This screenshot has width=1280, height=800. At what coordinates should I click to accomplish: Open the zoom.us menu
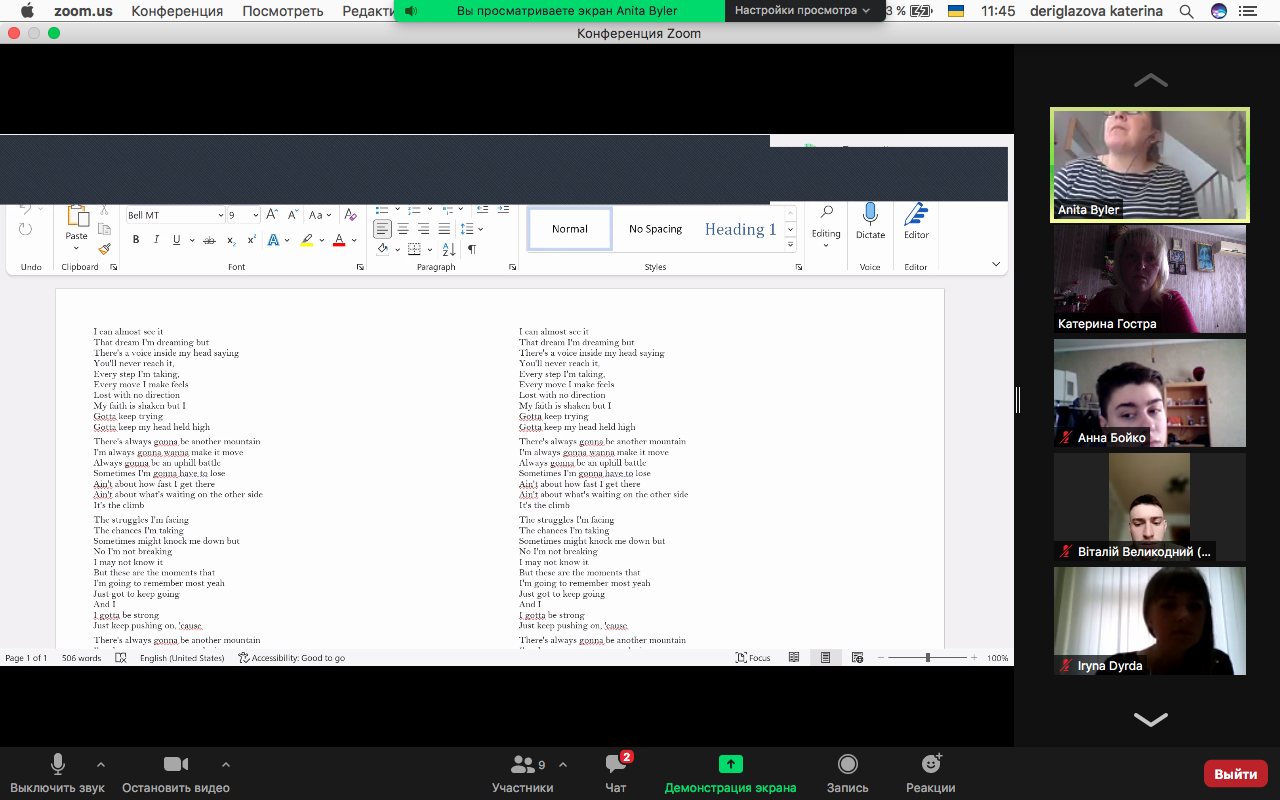tap(85, 11)
